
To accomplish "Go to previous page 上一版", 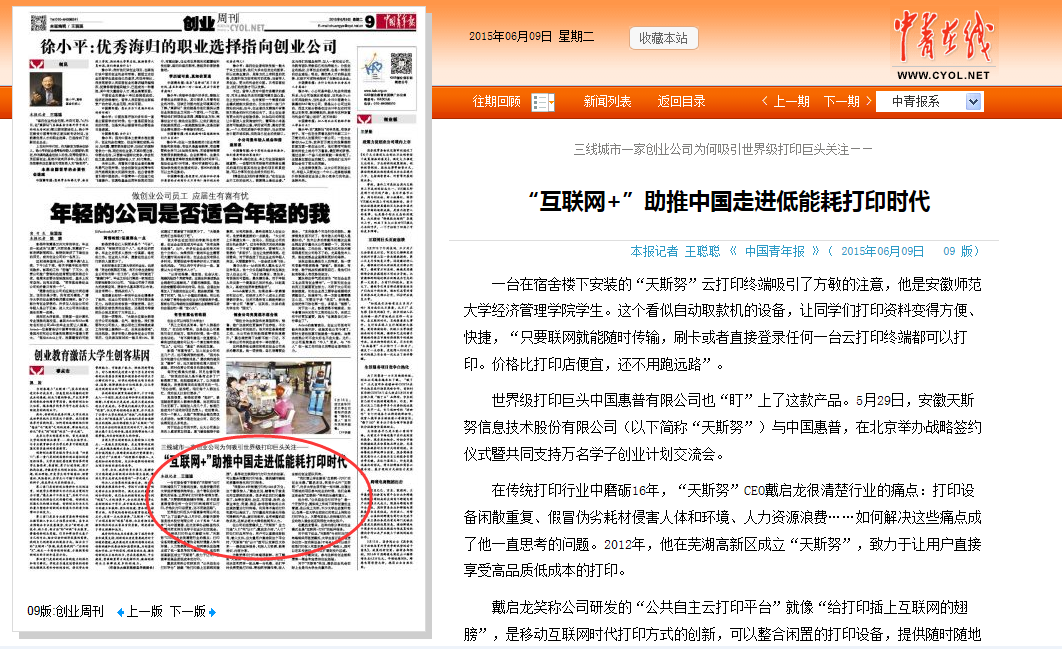I will click(x=145, y=612).
